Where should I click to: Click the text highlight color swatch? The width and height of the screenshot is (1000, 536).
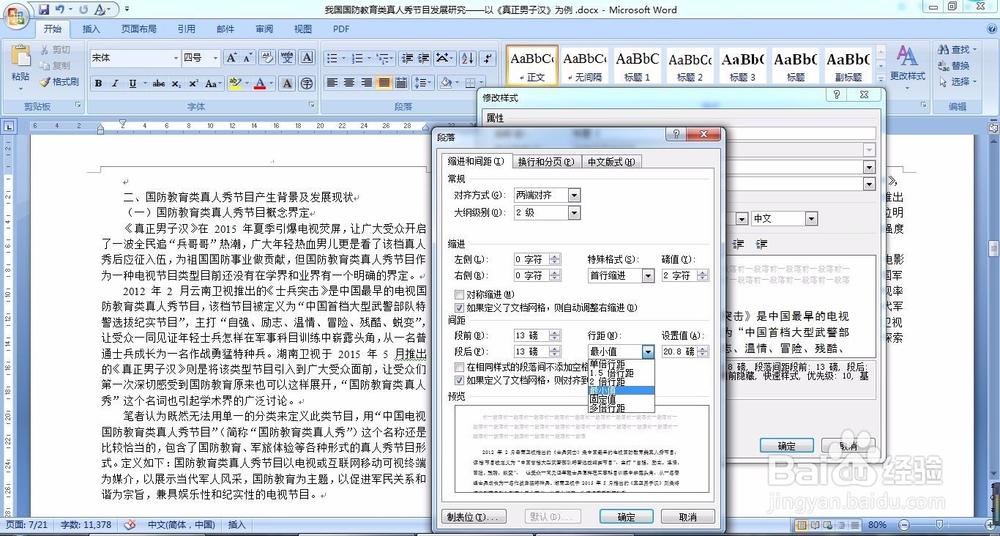234,84
